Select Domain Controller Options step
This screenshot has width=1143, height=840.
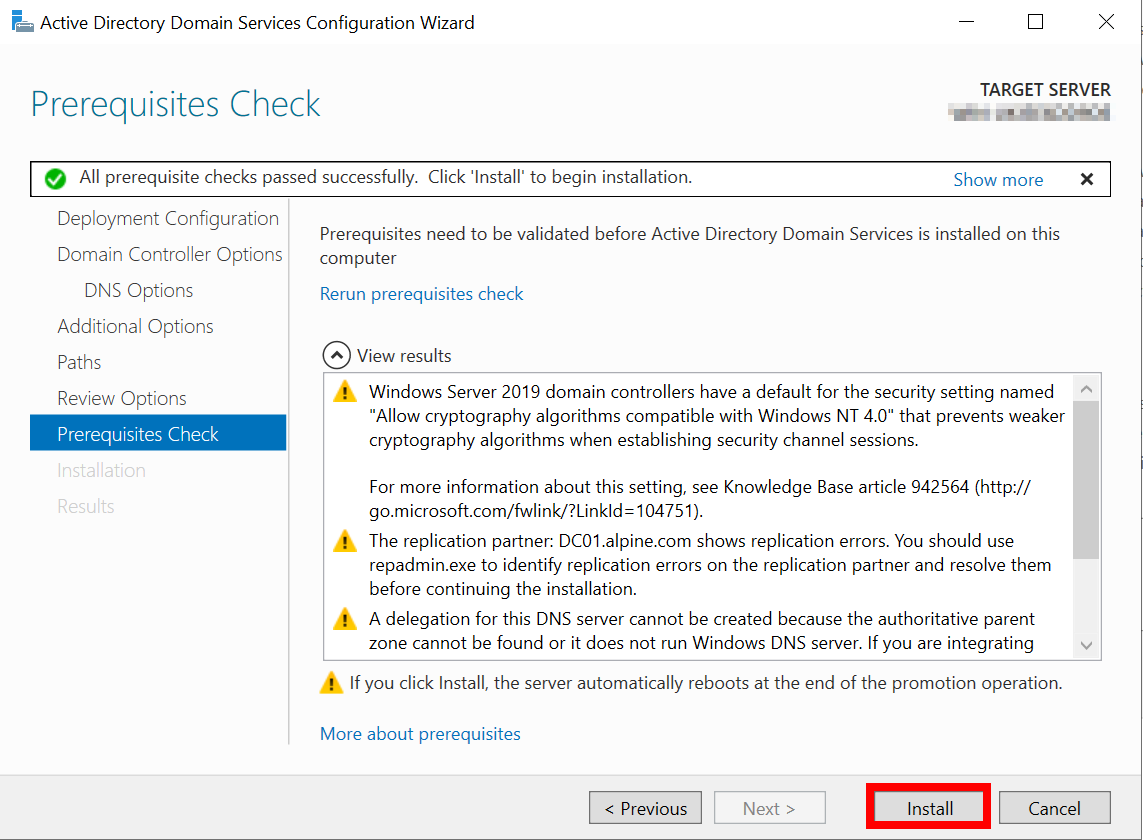pos(170,254)
